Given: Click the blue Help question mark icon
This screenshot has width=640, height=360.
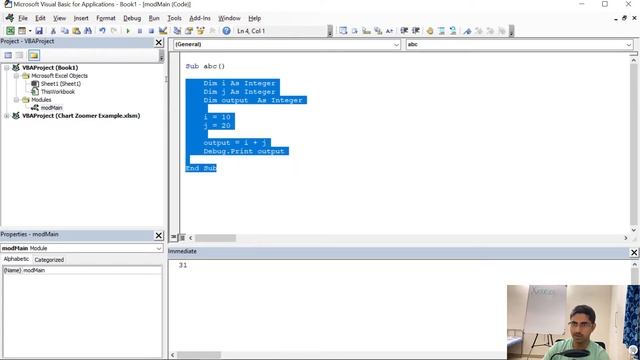Looking at the screenshot, I should [227, 31].
